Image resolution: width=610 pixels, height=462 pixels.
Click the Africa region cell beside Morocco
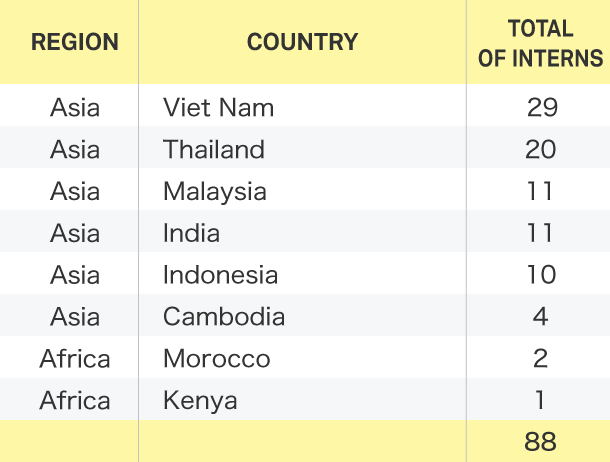pos(75,359)
